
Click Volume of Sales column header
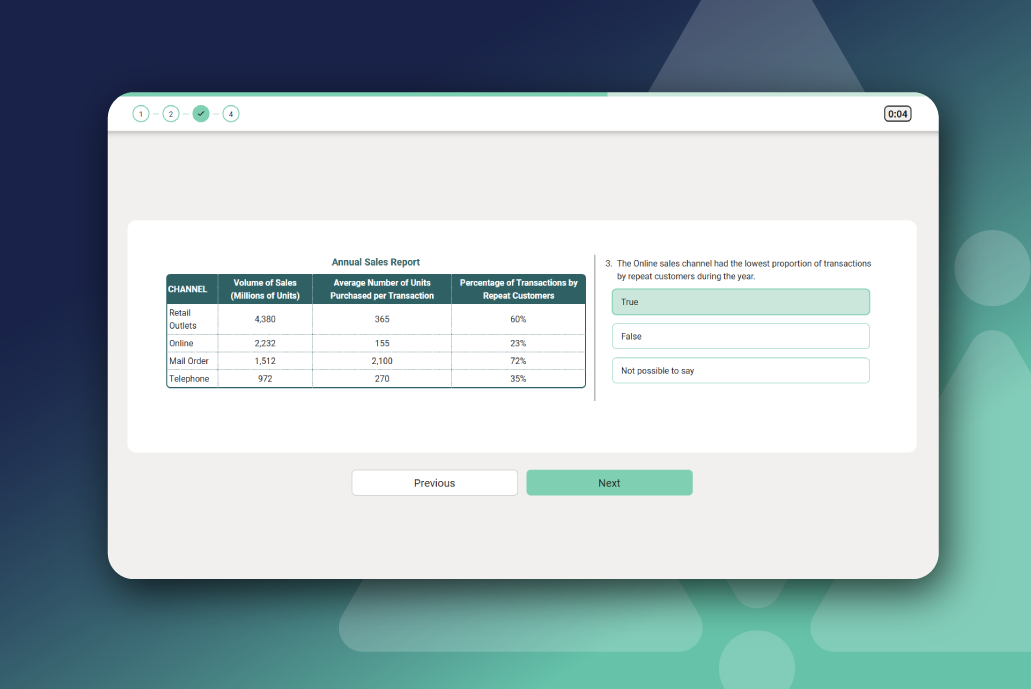(265, 289)
